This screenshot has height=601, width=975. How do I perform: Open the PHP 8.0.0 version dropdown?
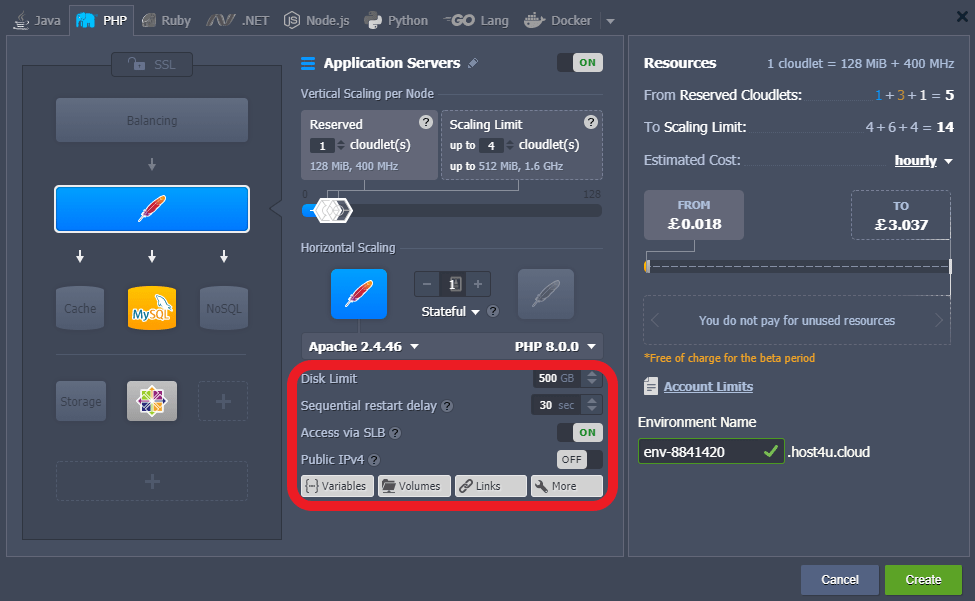[x=555, y=346]
